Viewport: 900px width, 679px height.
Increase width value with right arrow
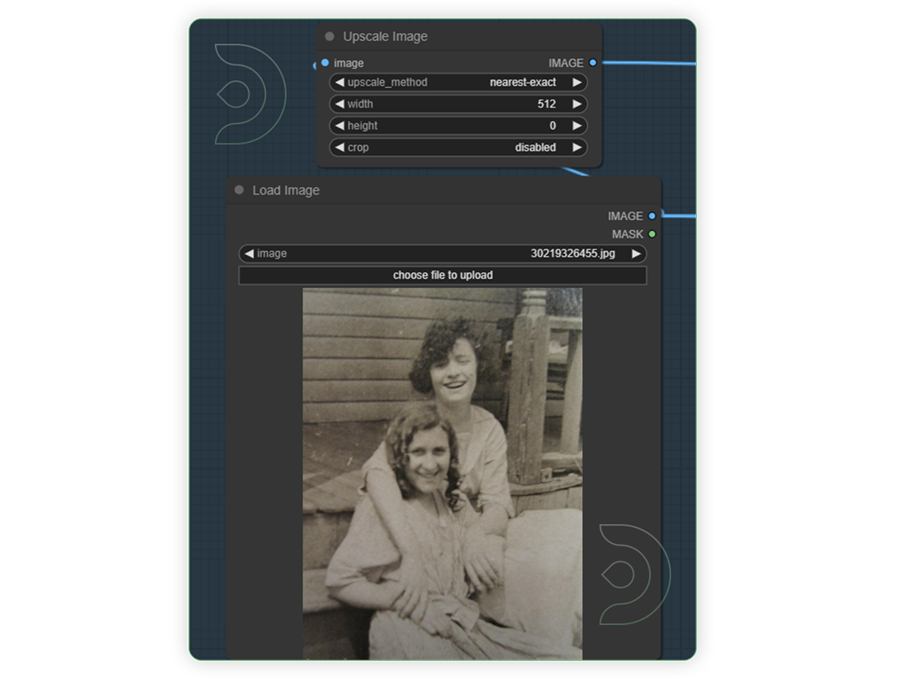click(x=577, y=104)
